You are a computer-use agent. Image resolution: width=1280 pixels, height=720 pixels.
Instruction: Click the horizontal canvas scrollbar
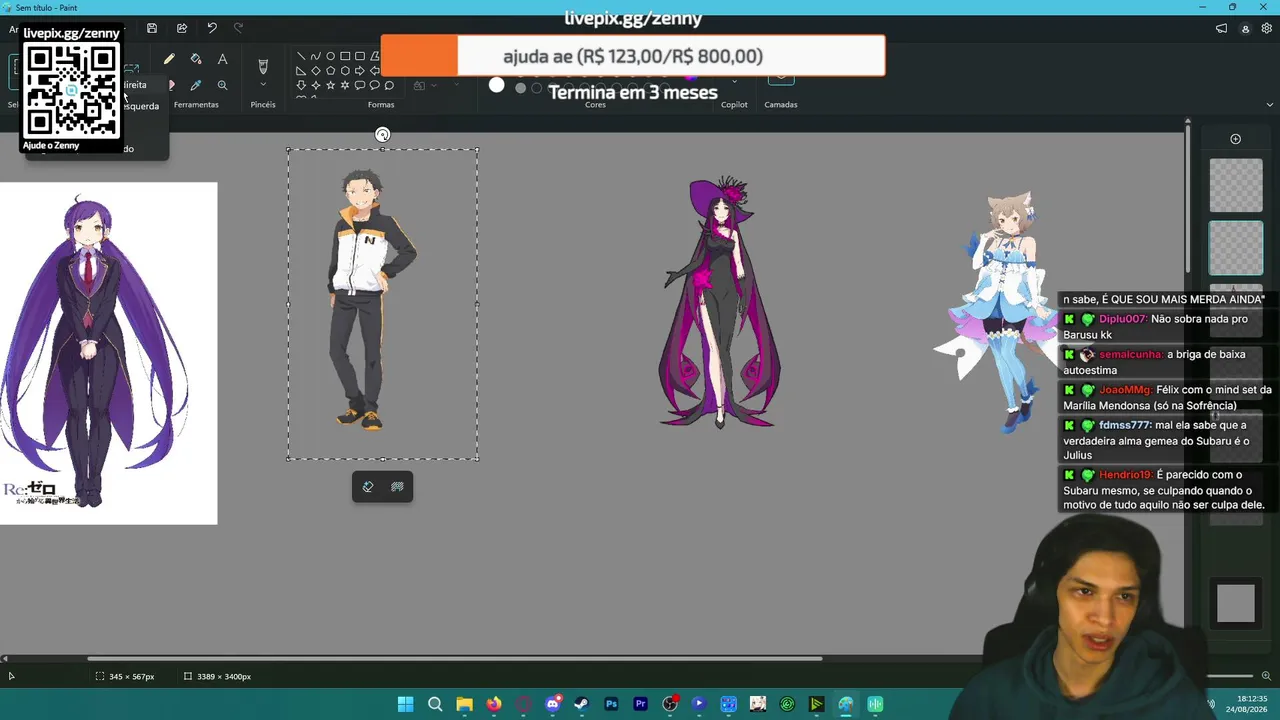pos(455,658)
